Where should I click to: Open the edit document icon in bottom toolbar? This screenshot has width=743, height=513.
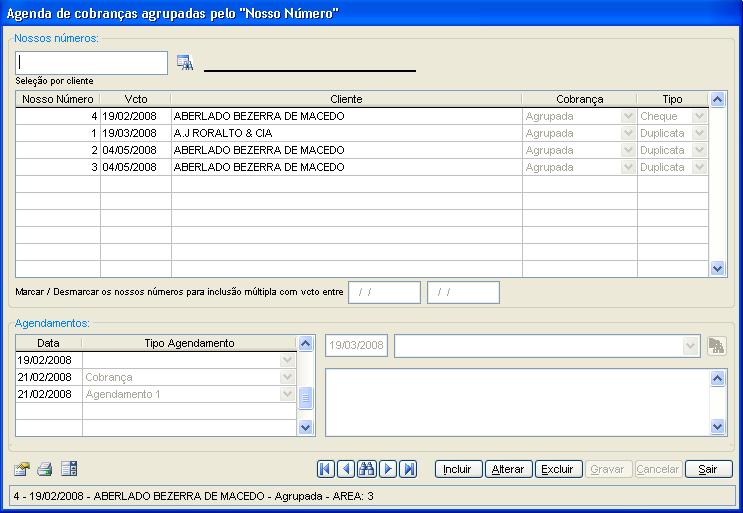click(22, 469)
